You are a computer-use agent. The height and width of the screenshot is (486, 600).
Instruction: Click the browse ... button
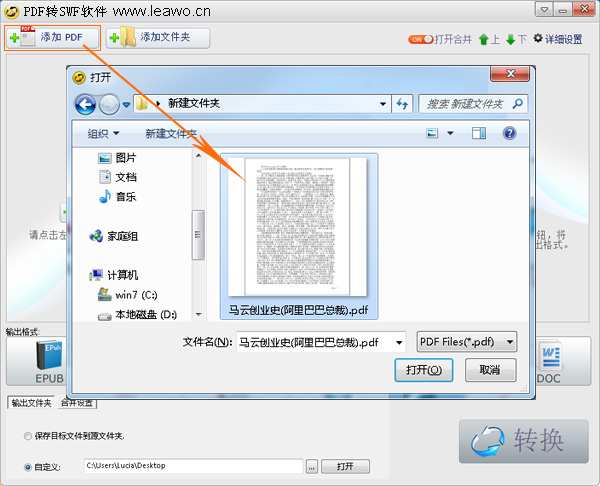tap(311, 467)
